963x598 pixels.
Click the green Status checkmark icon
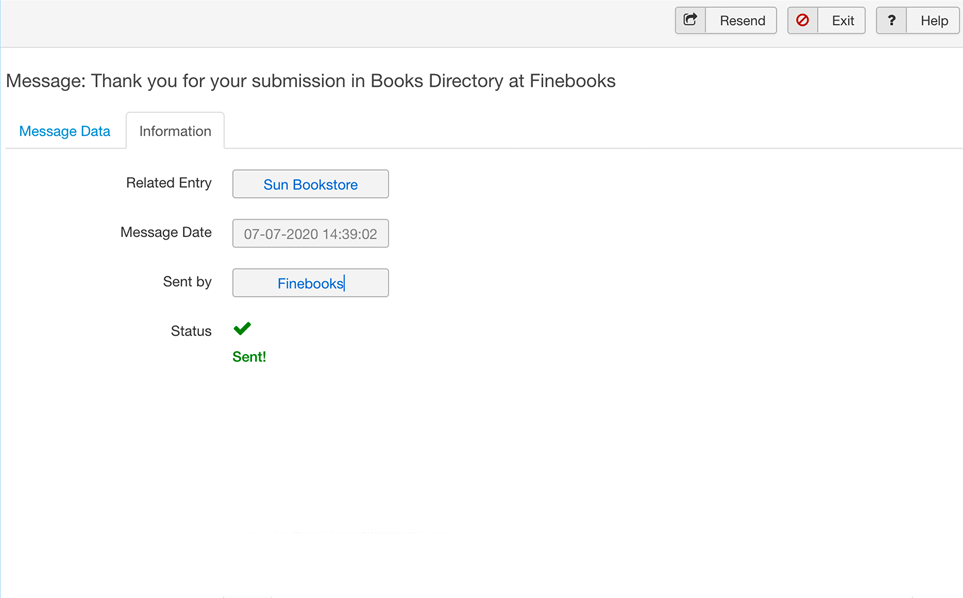click(x=242, y=328)
